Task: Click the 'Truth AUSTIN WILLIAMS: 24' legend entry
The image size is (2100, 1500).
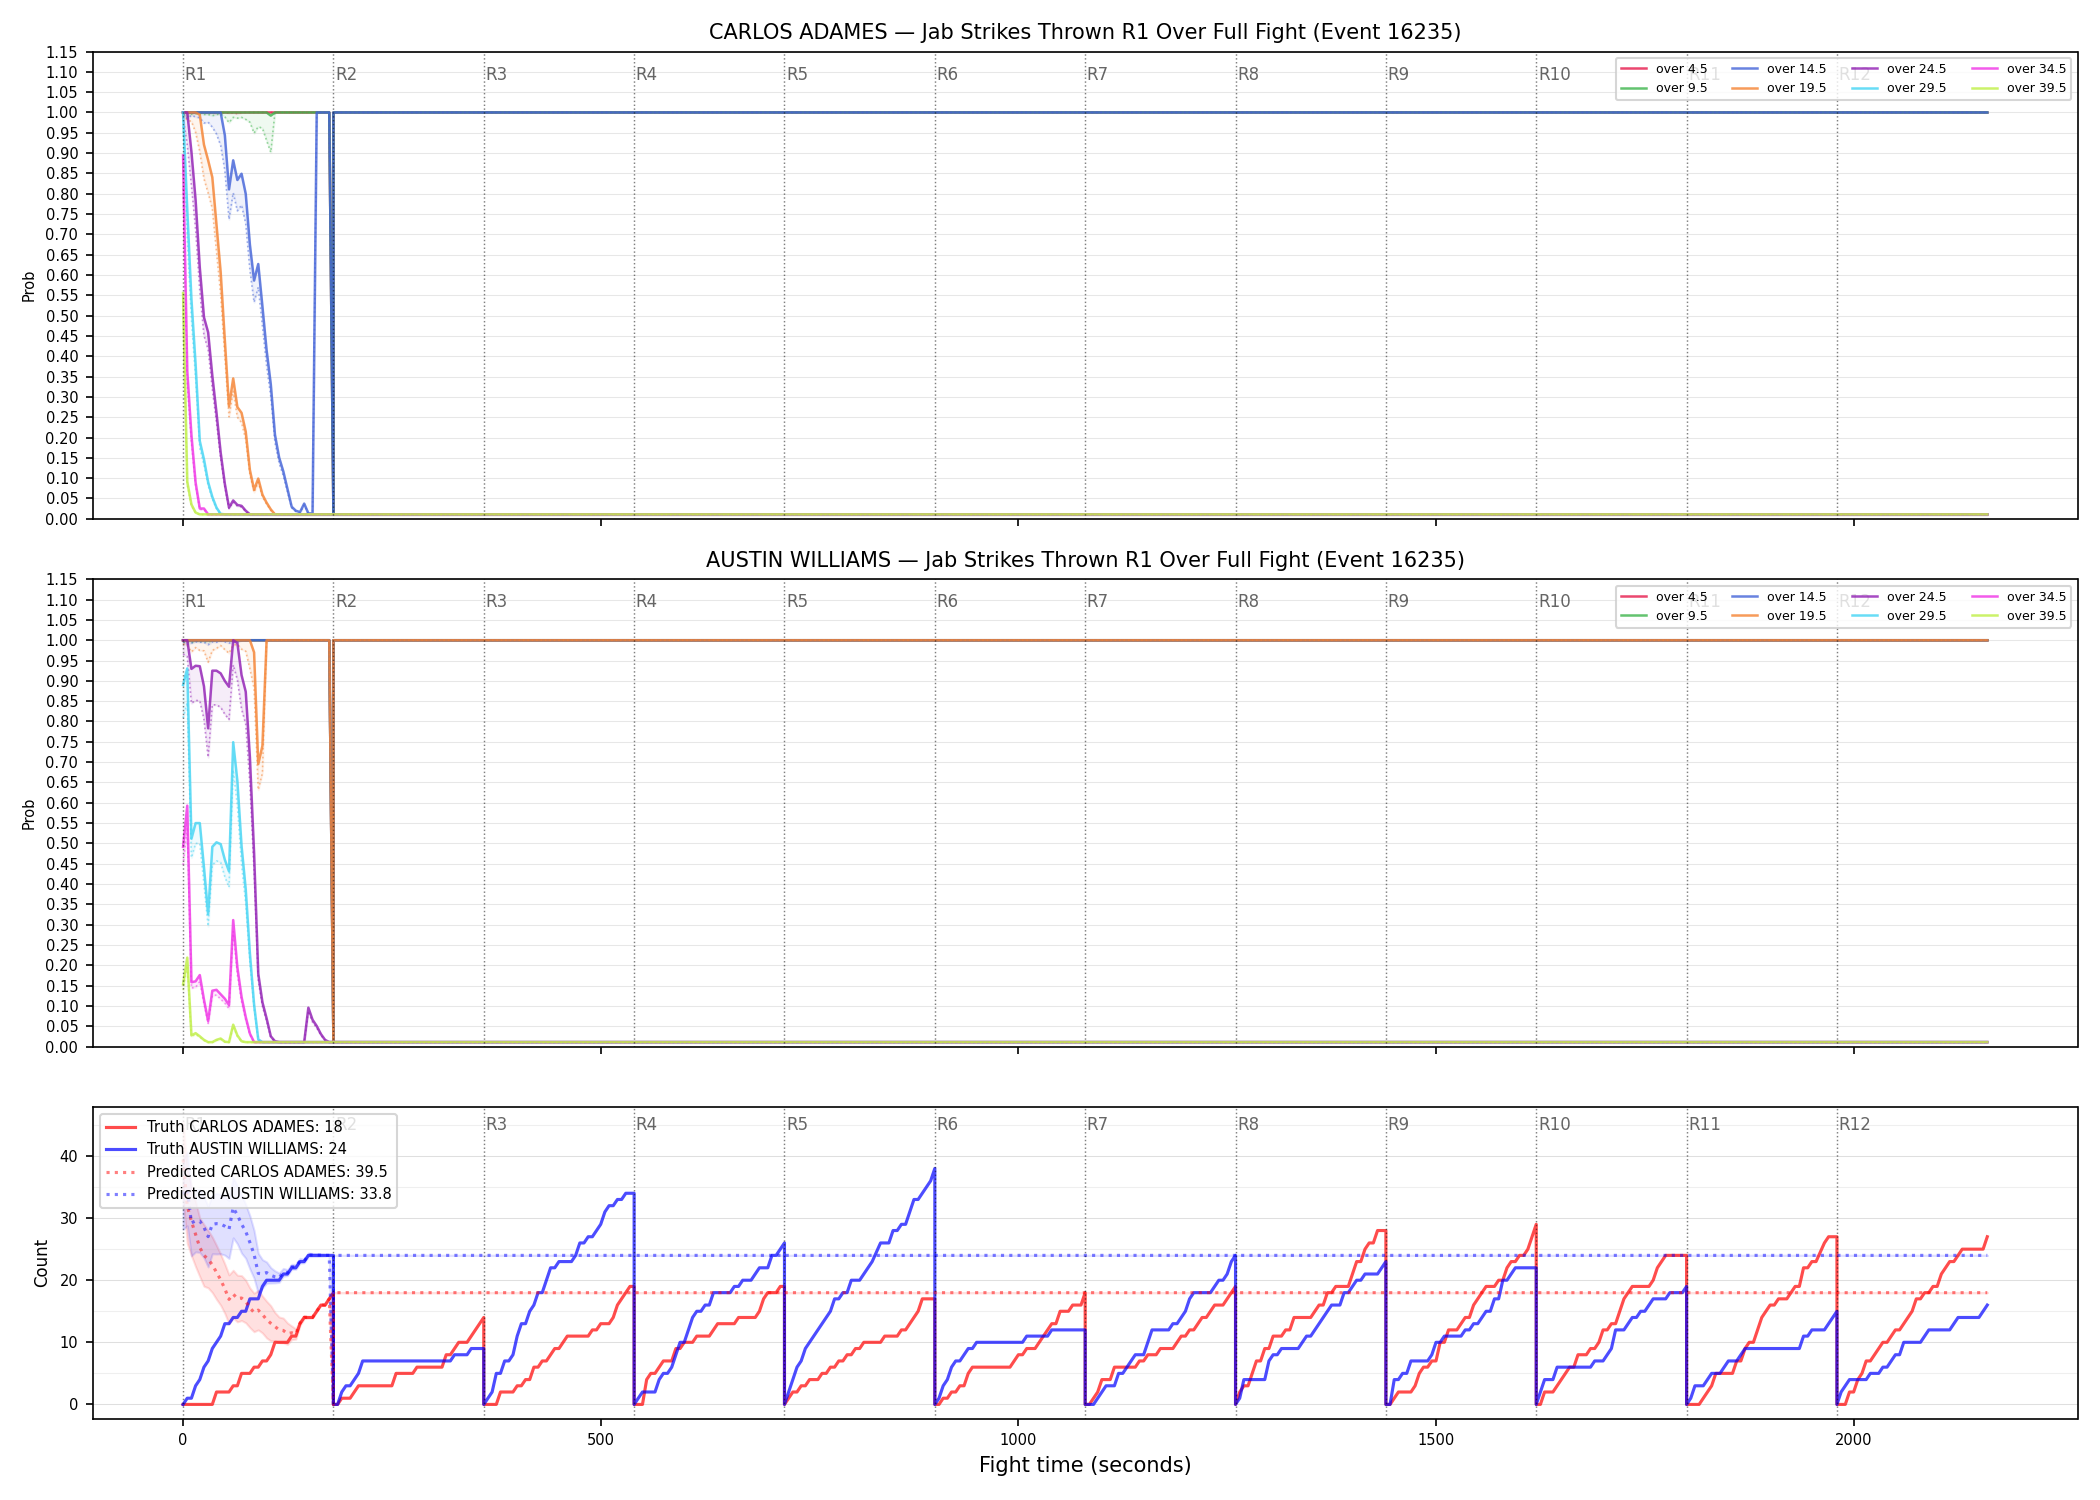Action: (x=226, y=1148)
